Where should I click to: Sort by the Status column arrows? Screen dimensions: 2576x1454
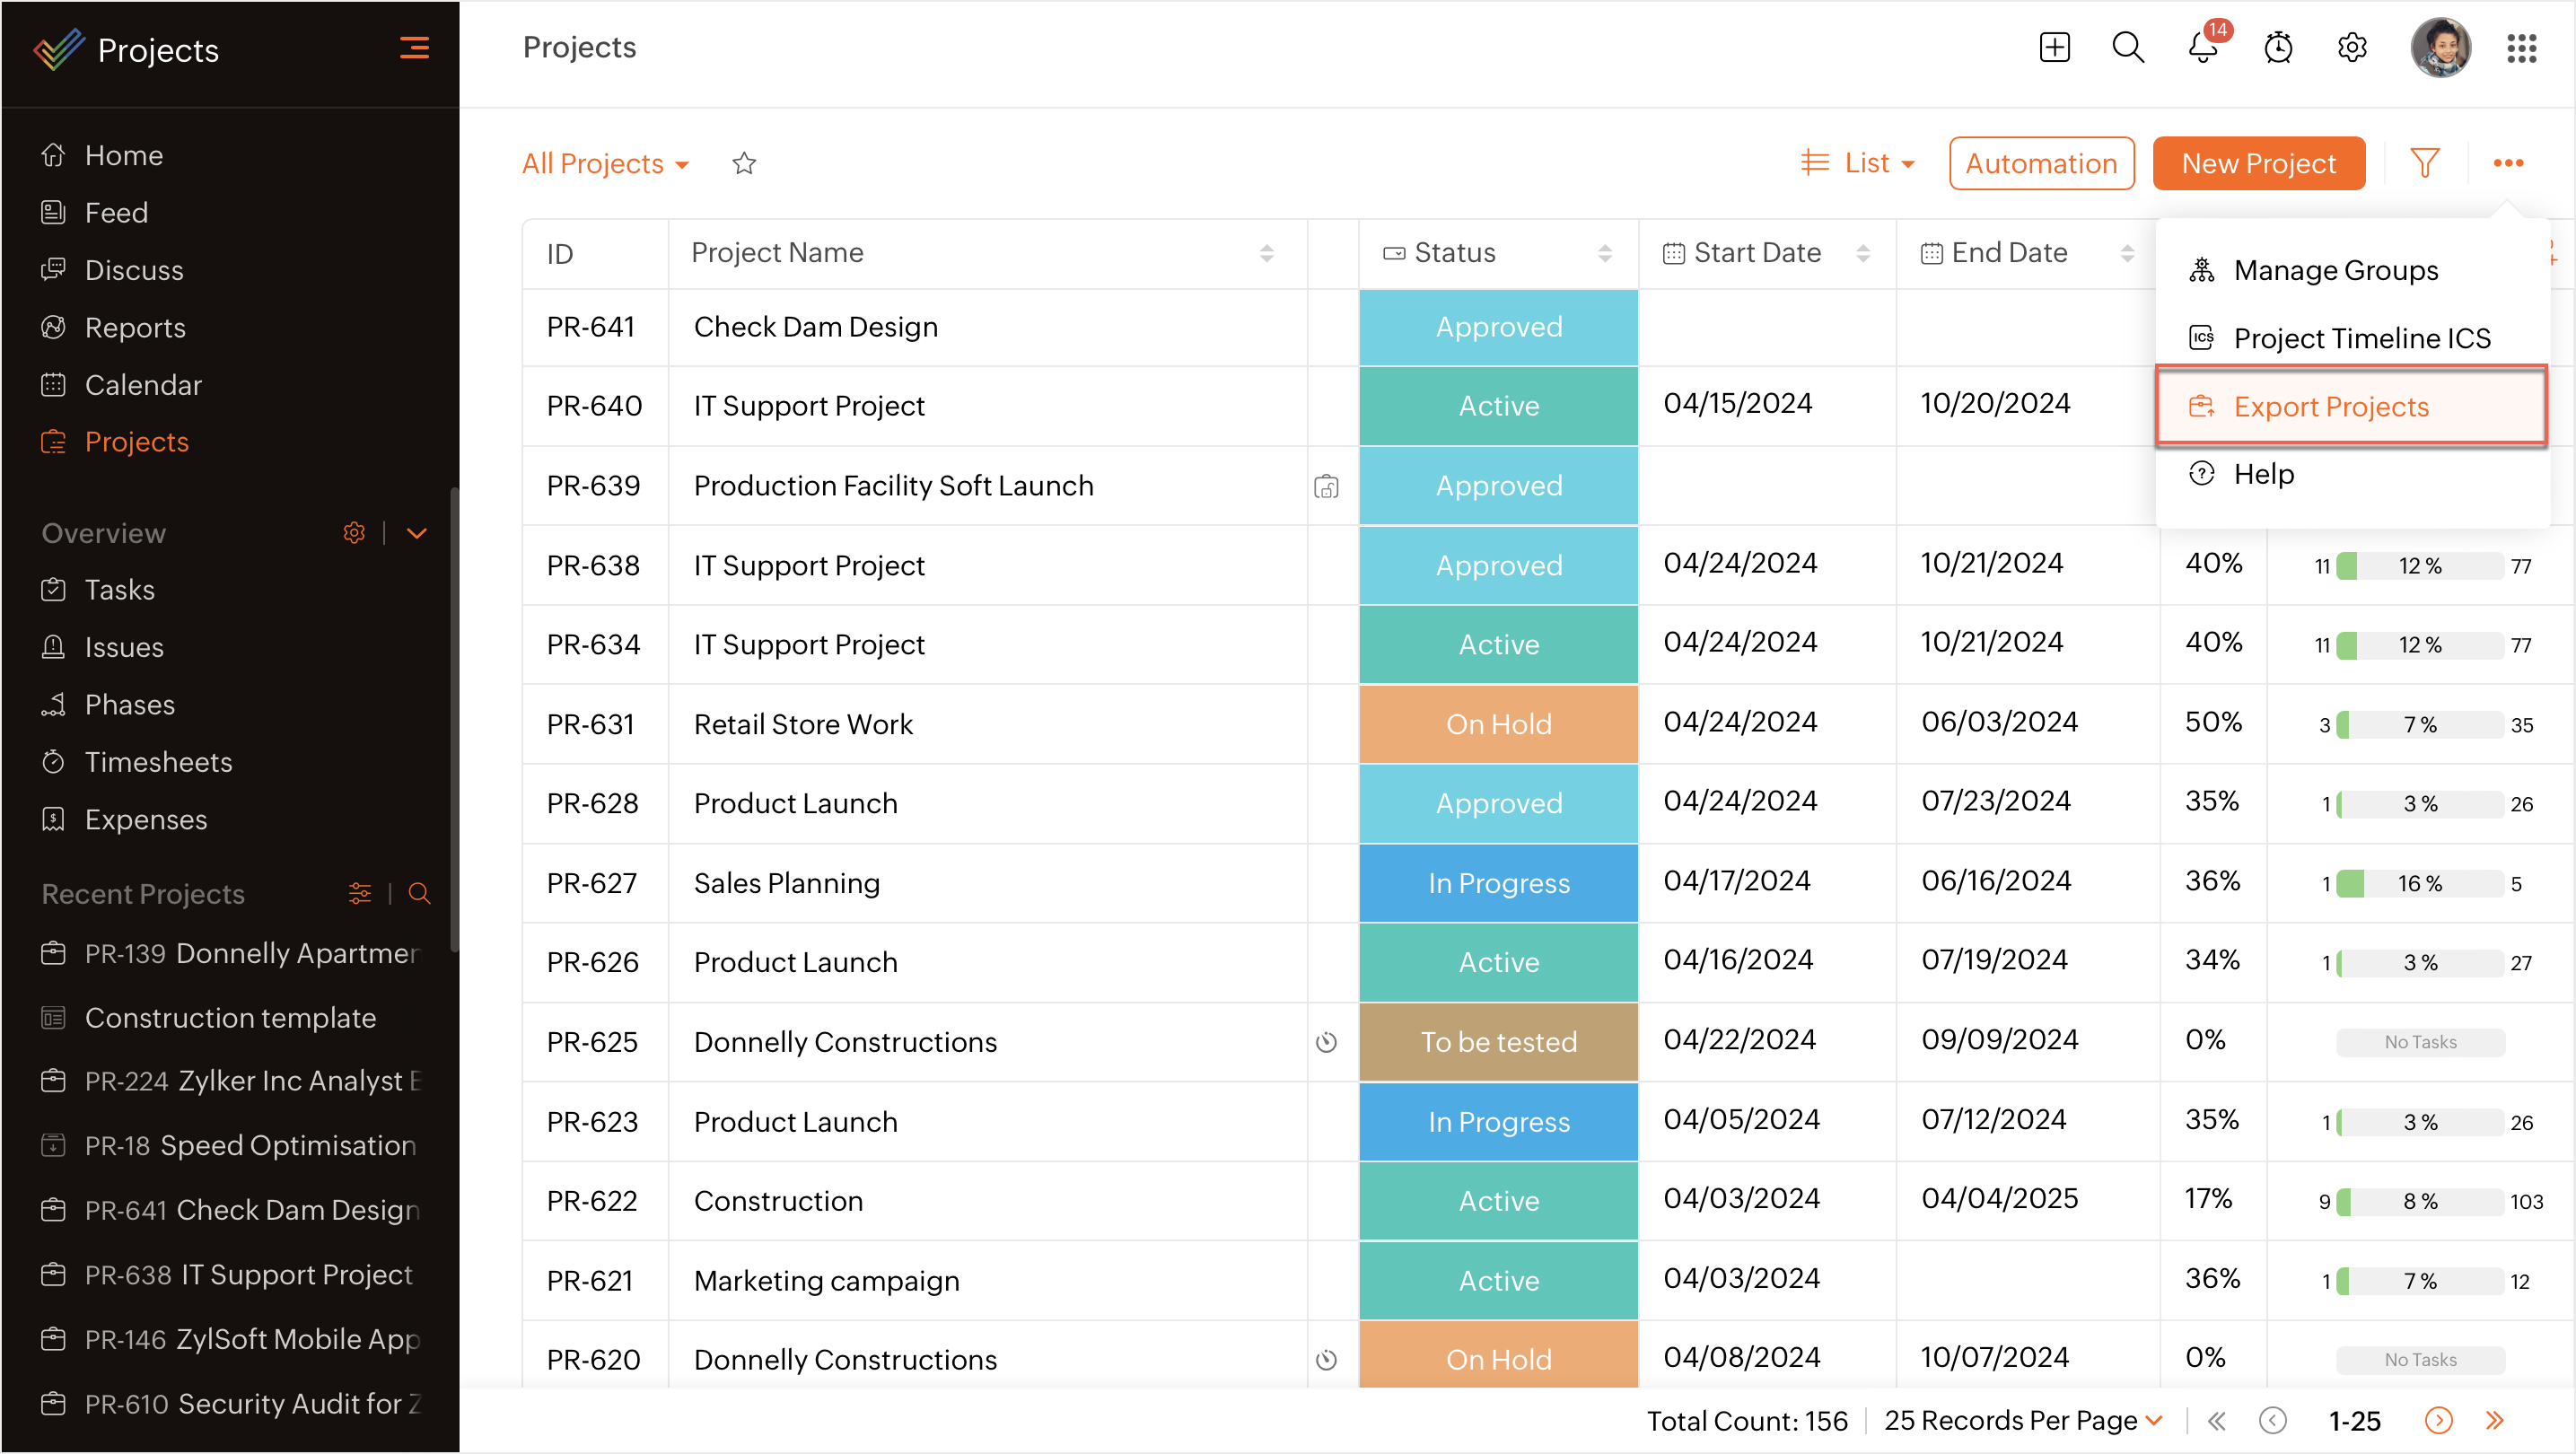point(1605,254)
